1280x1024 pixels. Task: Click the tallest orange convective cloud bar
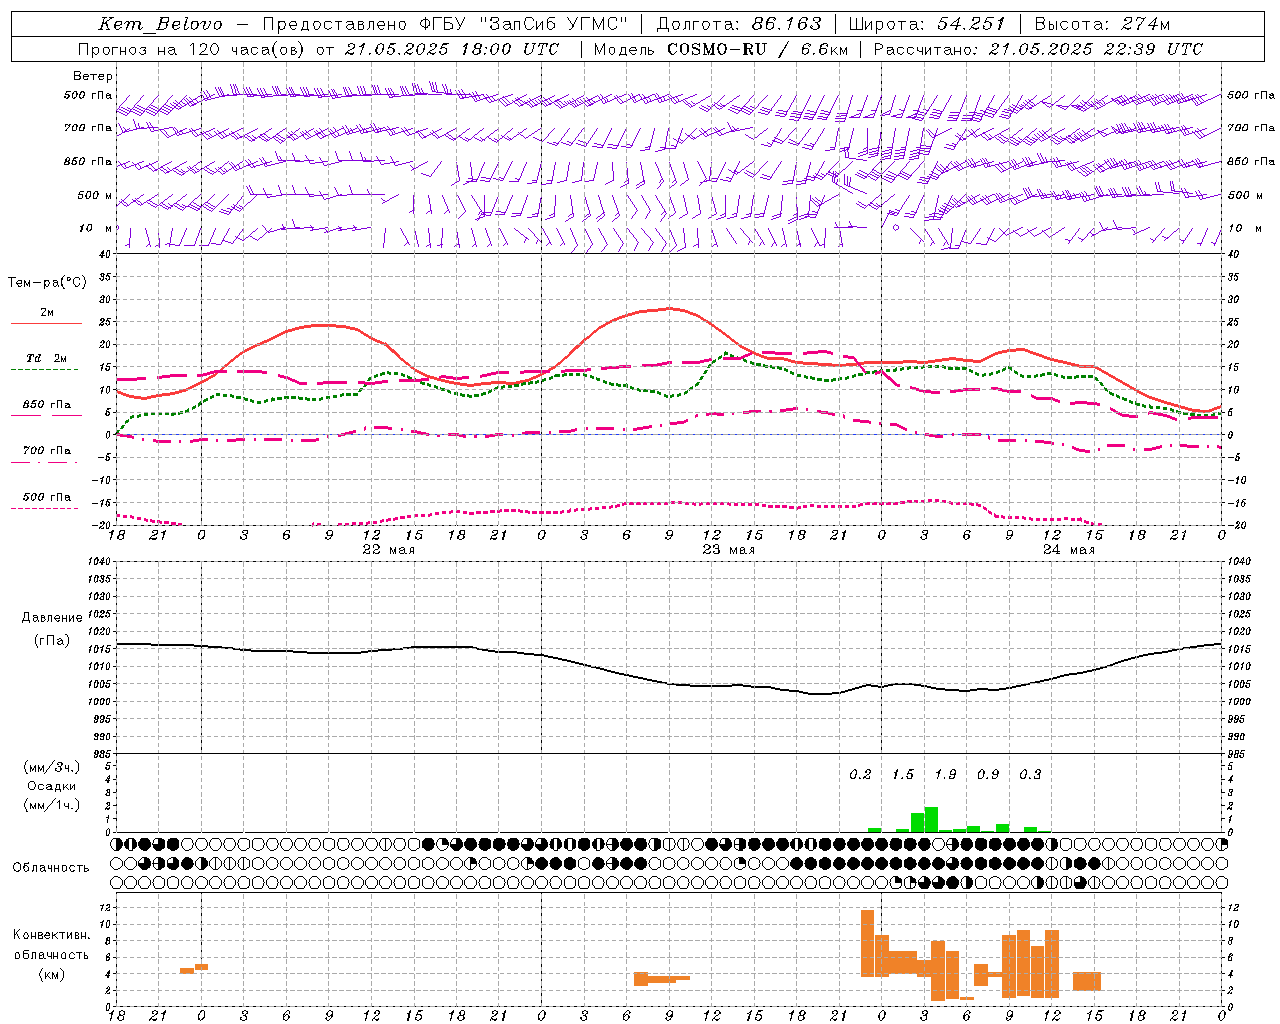[x=867, y=943]
